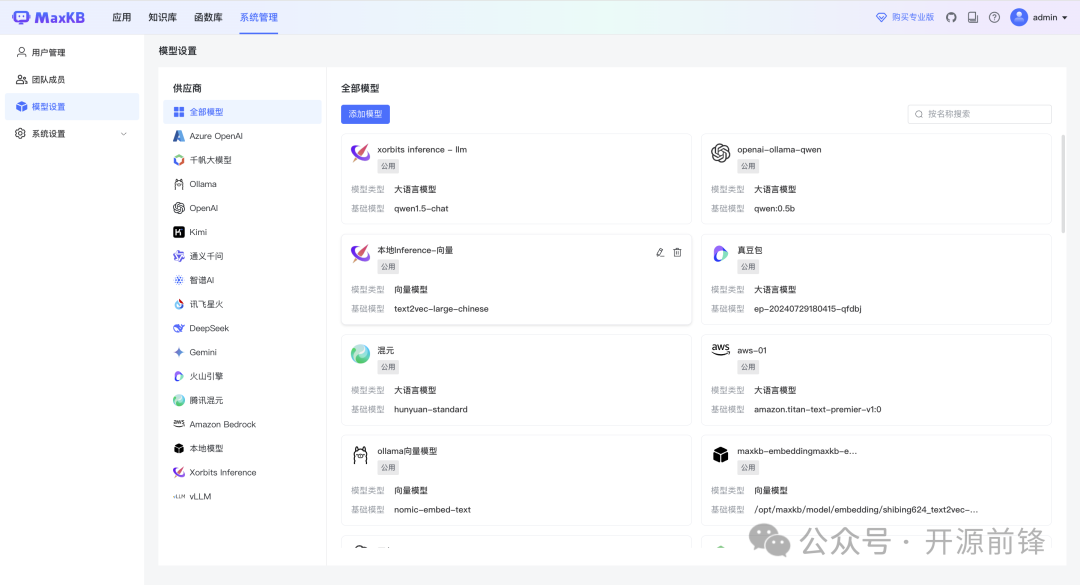The image size is (1080, 585).
Task: Click the openai-ollama-qwen model icon
Action: point(720,153)
